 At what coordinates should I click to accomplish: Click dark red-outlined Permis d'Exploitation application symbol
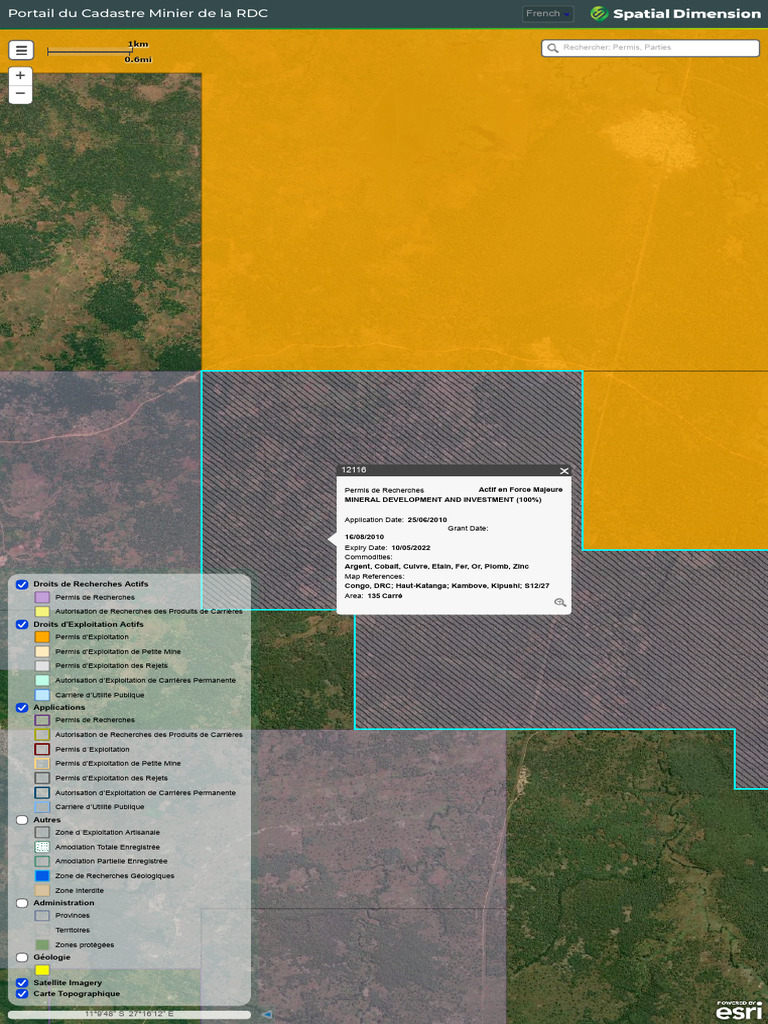coord(42,750)
